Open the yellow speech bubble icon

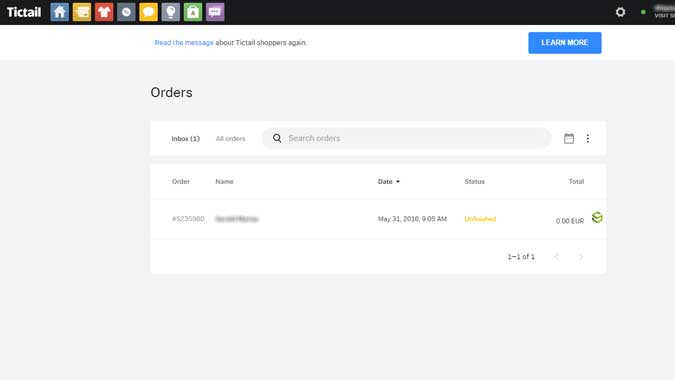click(x=149, y=12)
